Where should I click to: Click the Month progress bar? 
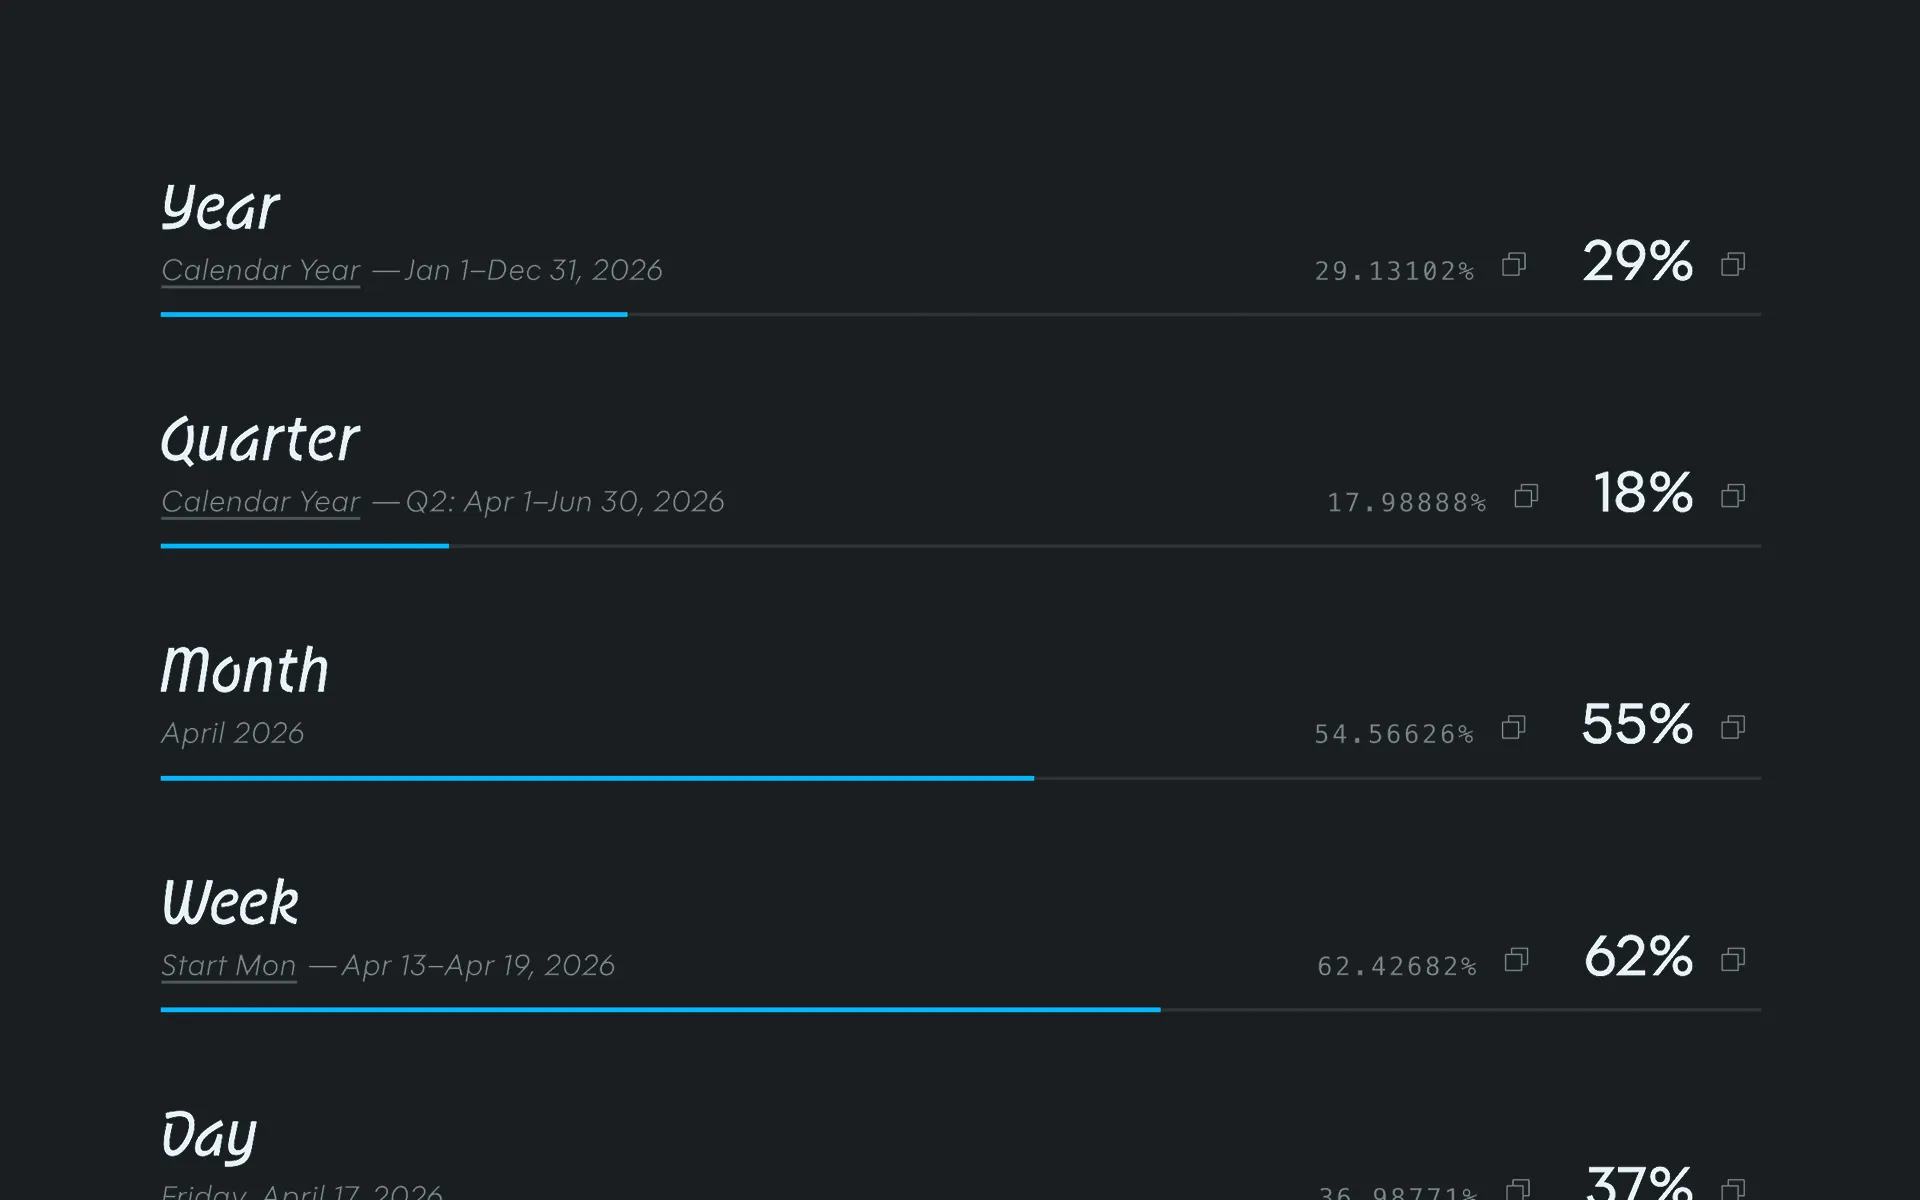(960, 778)
